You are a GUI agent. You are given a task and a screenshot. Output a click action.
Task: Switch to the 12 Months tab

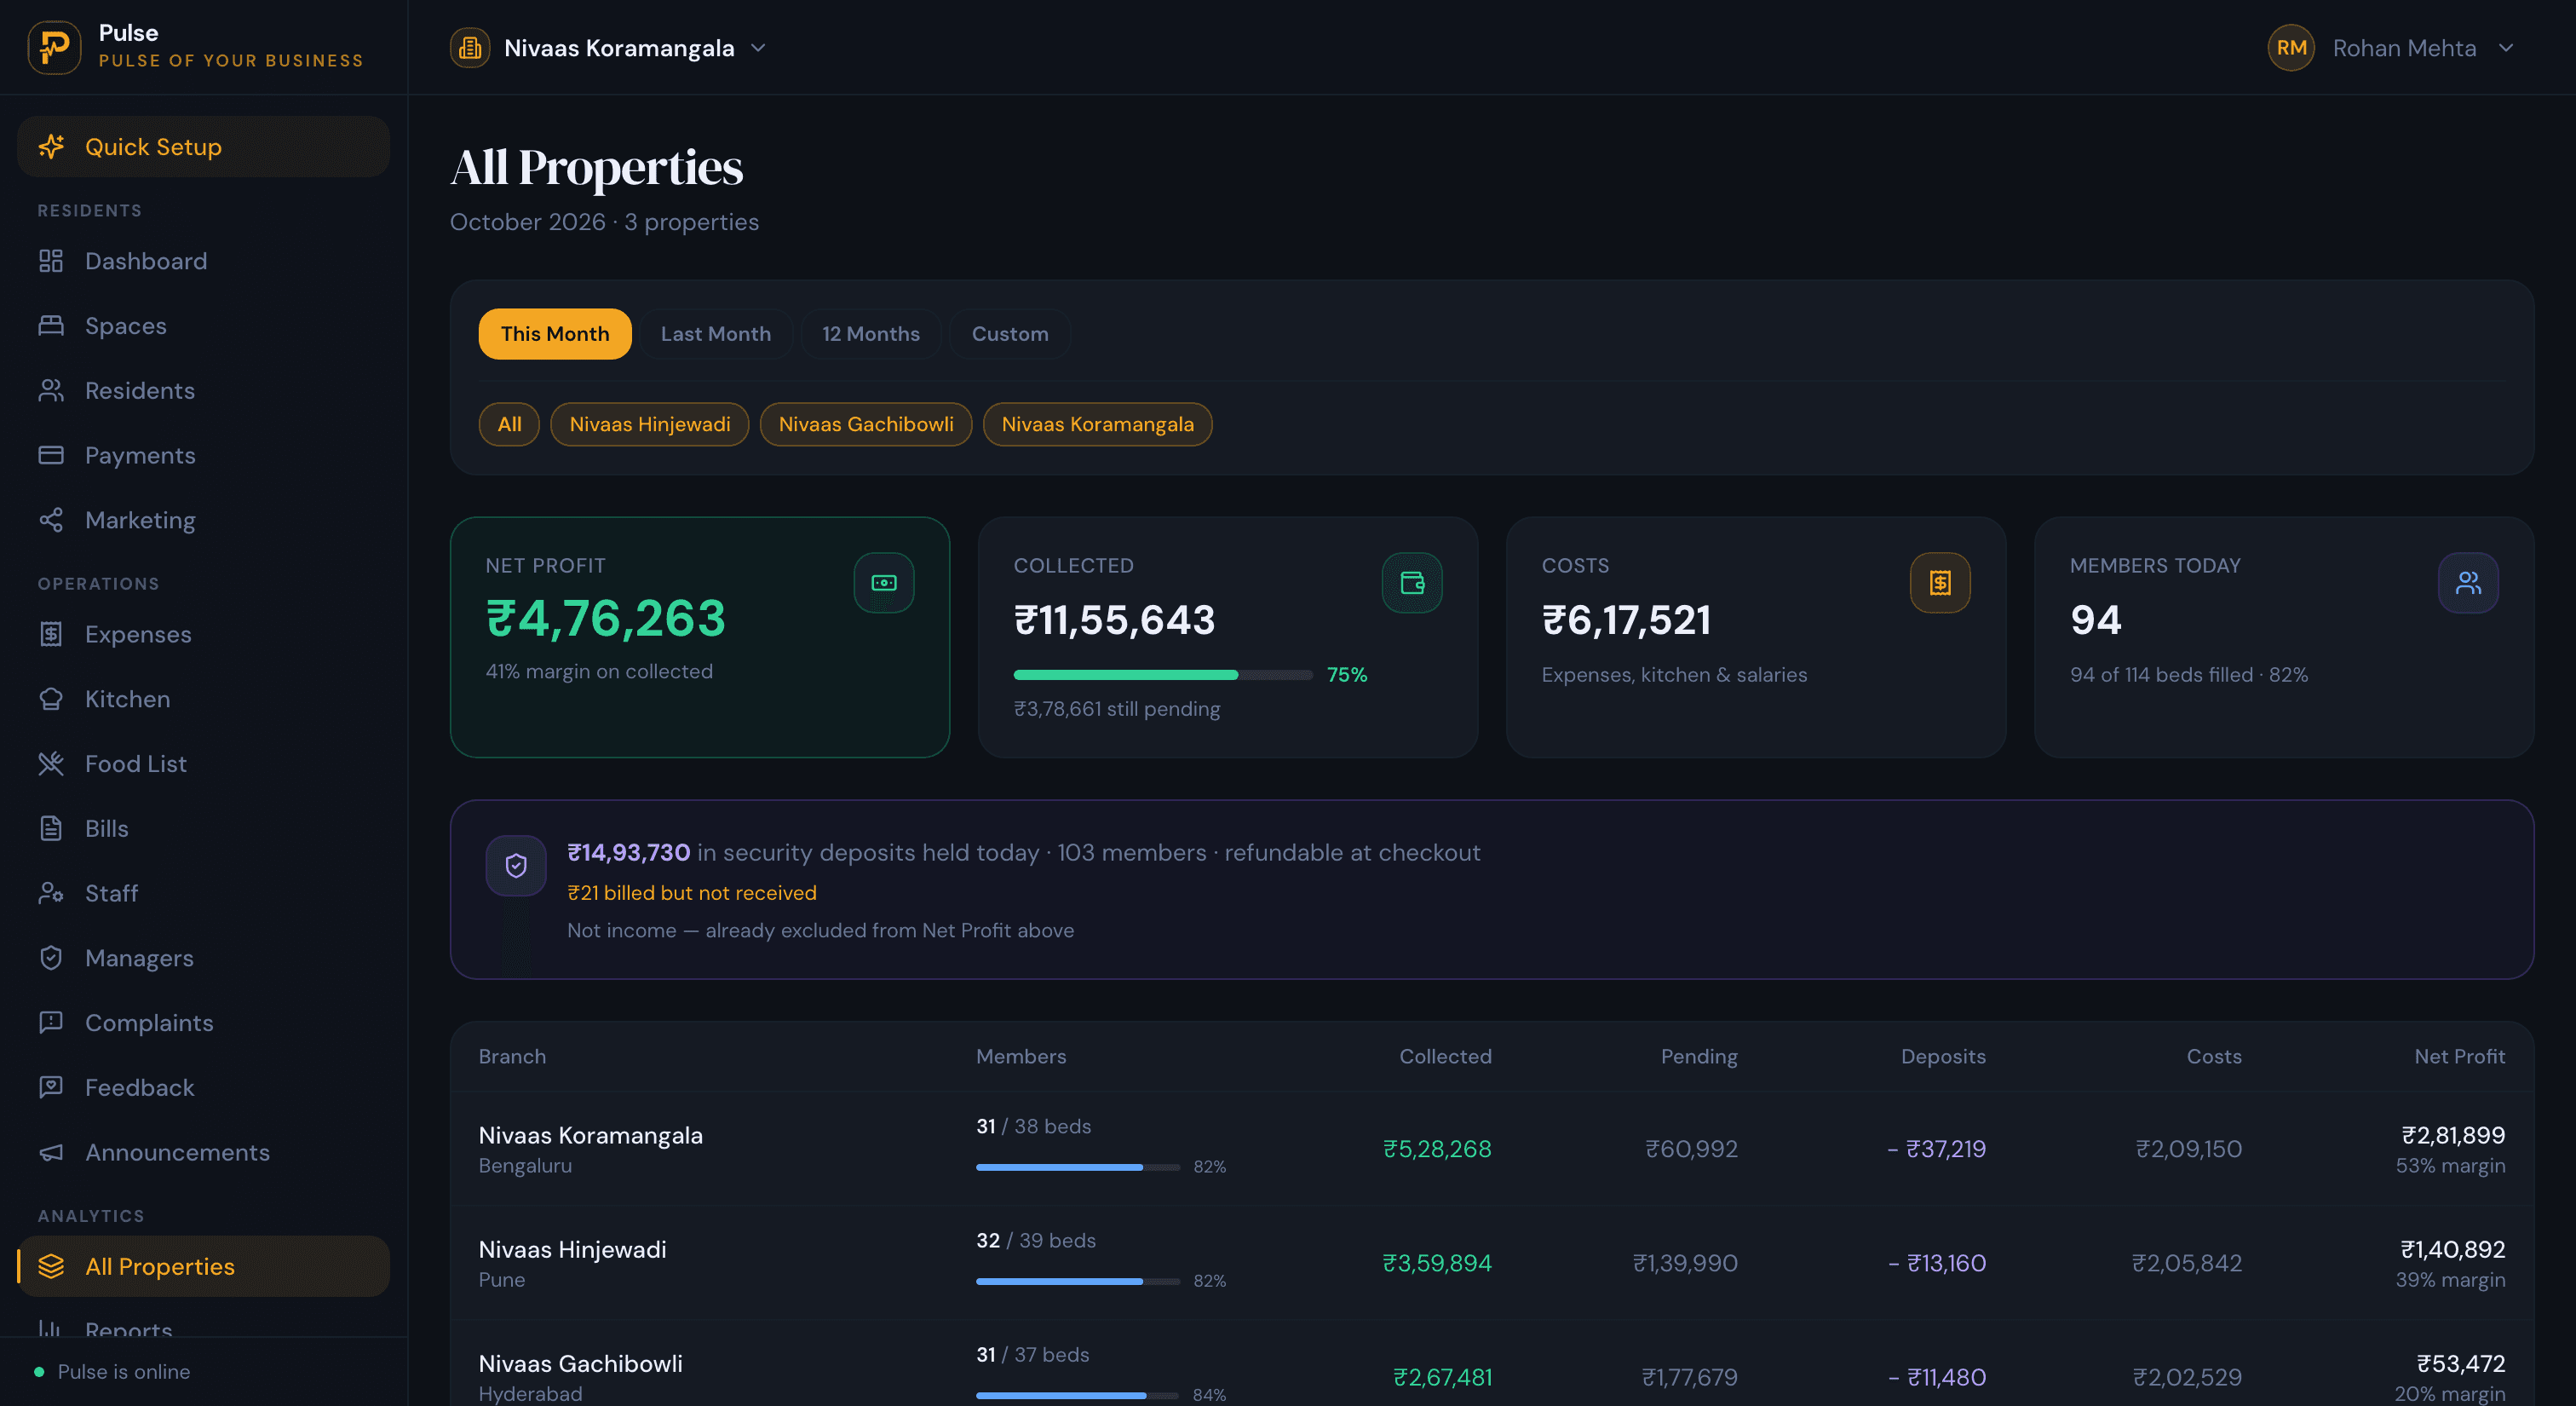[x=871, y=334]
